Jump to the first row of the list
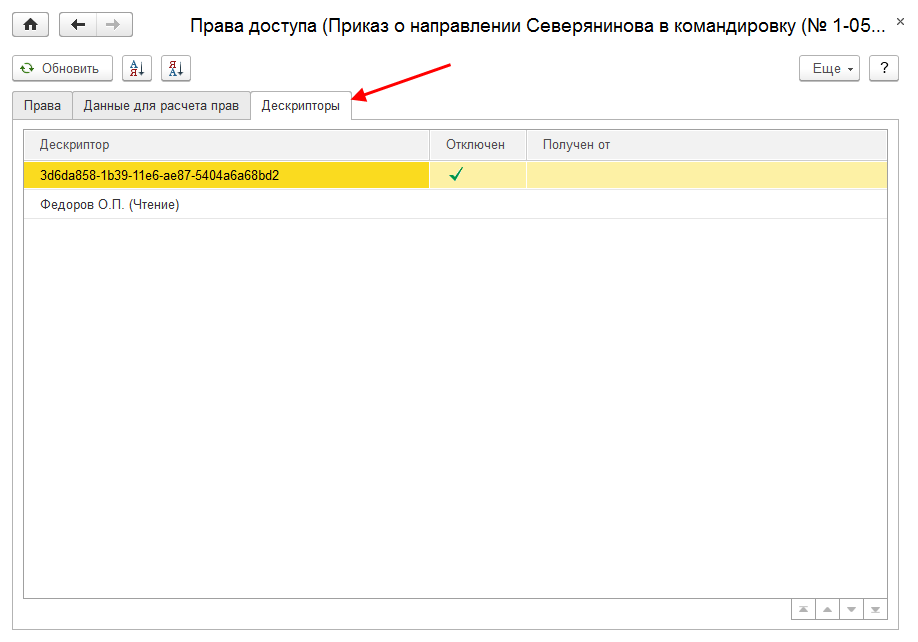Viewport: 918px width, 642px height. pos(803,609)
